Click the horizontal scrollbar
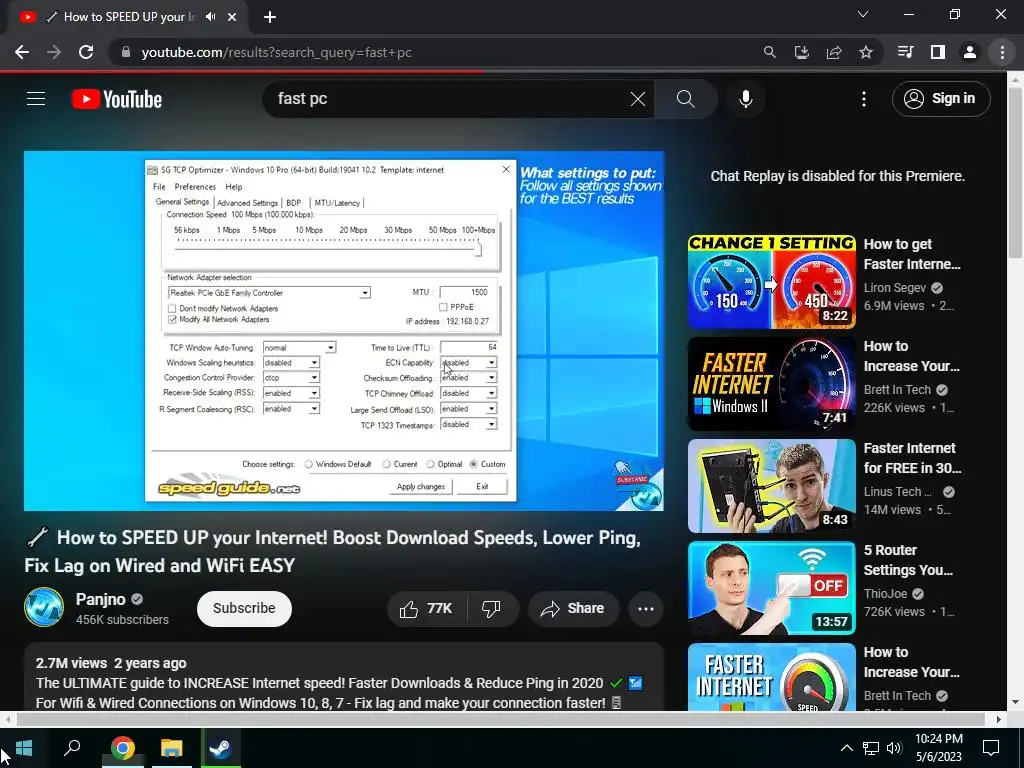Screen dimensions: 1024x768 500,719
